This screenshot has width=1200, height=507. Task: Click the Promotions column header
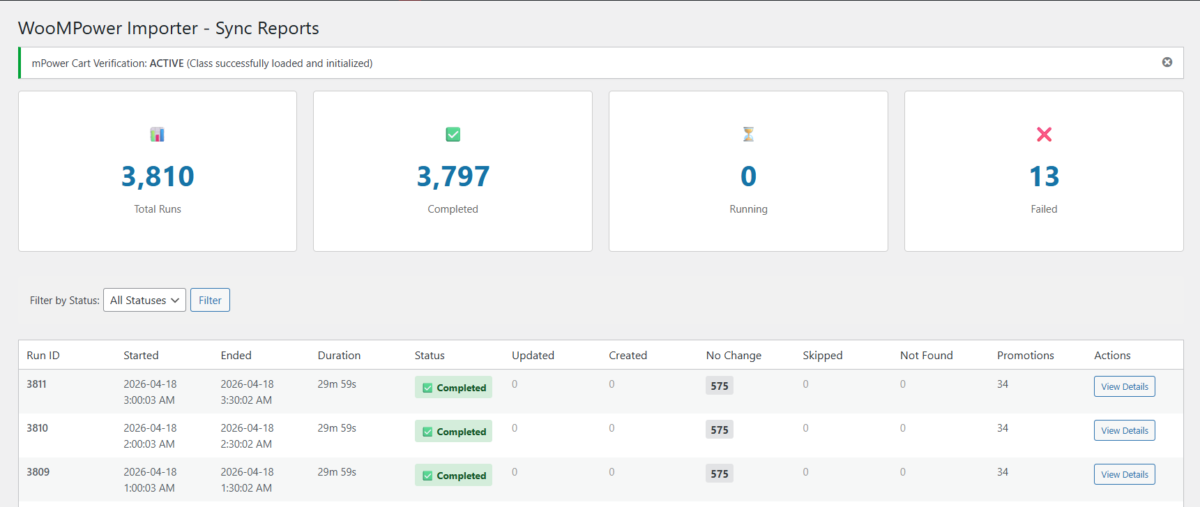(1026, 355)
